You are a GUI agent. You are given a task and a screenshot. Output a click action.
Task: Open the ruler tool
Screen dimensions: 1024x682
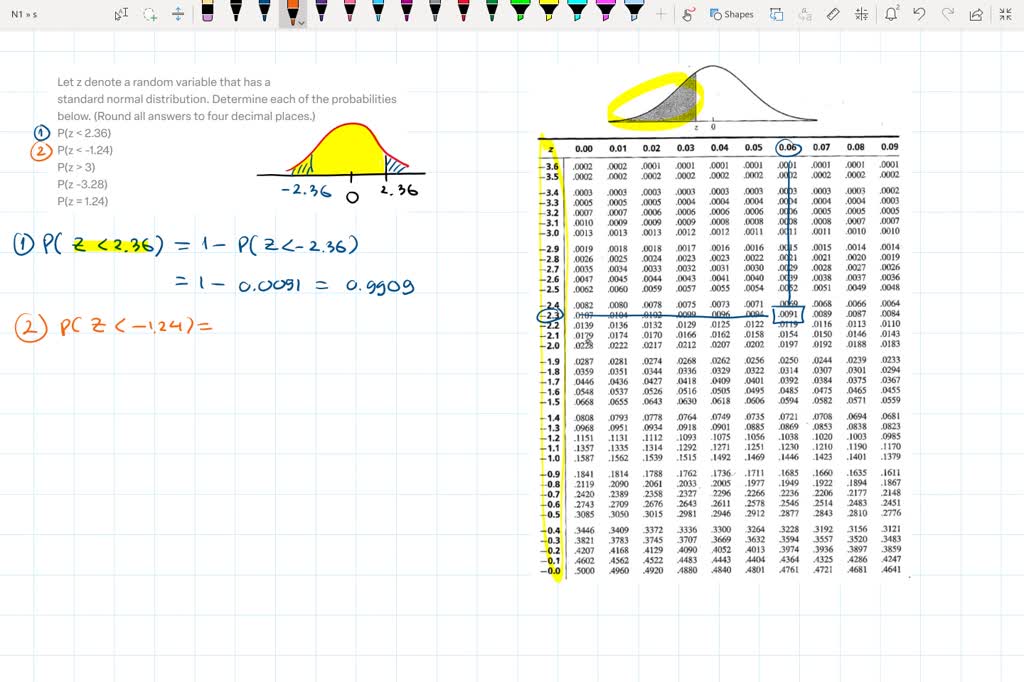pos(832,14)
